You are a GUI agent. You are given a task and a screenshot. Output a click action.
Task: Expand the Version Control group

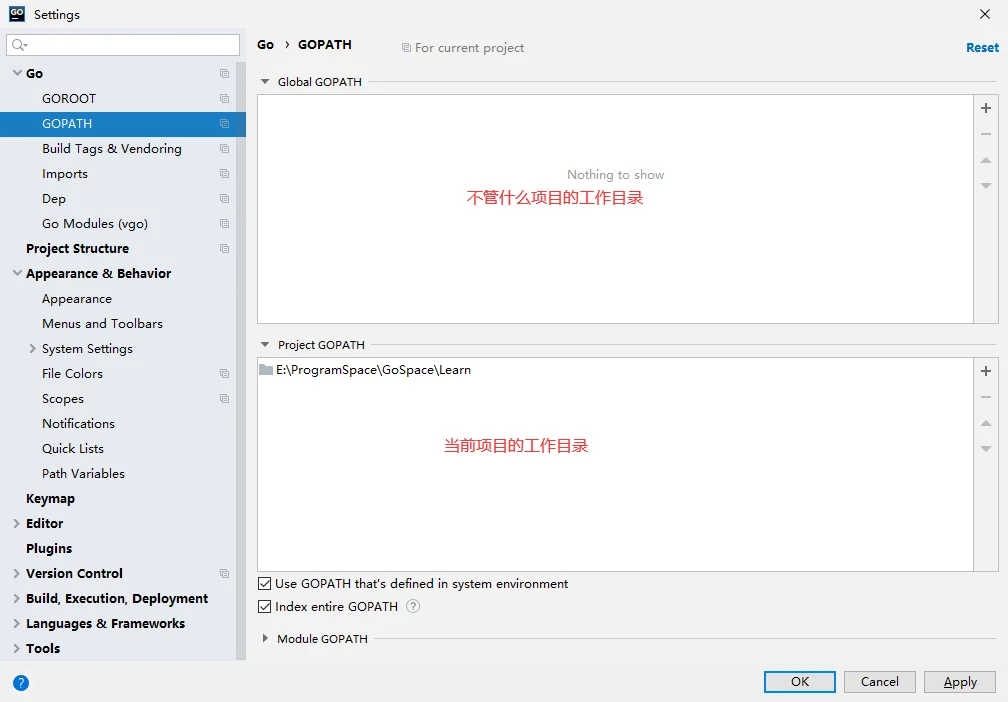click(x=17, y=573)
